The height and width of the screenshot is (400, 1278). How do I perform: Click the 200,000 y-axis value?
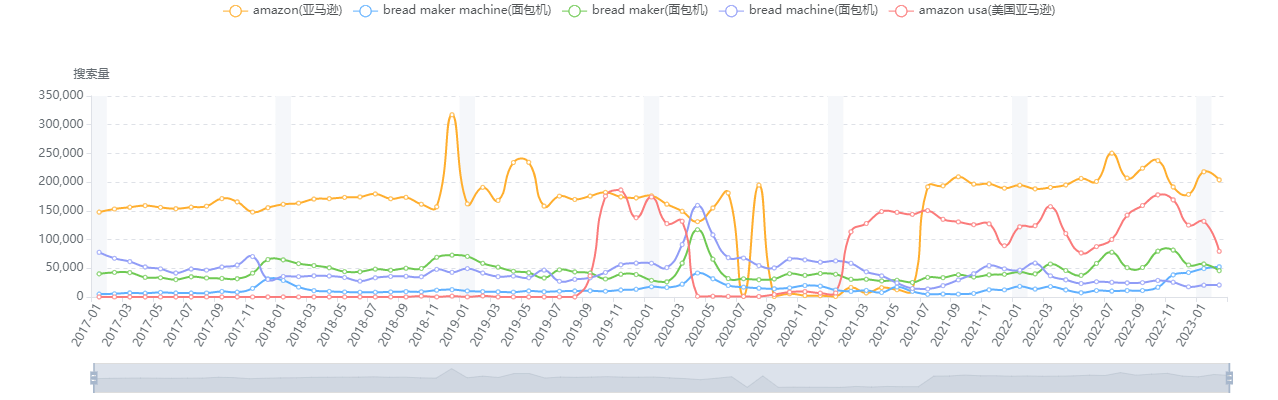(59, 181)
